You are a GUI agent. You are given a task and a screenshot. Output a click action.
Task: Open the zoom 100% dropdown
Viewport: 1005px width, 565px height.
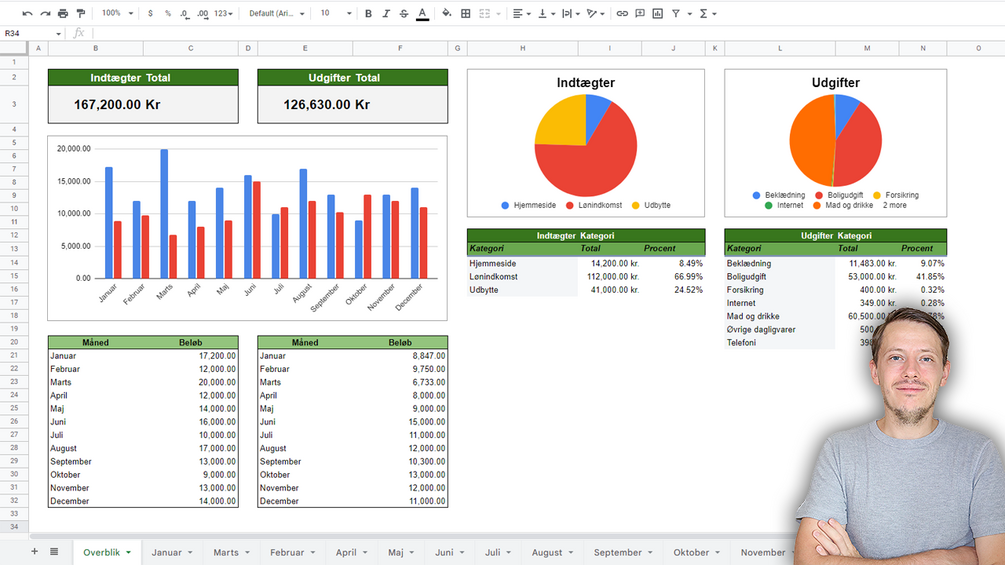117,13
